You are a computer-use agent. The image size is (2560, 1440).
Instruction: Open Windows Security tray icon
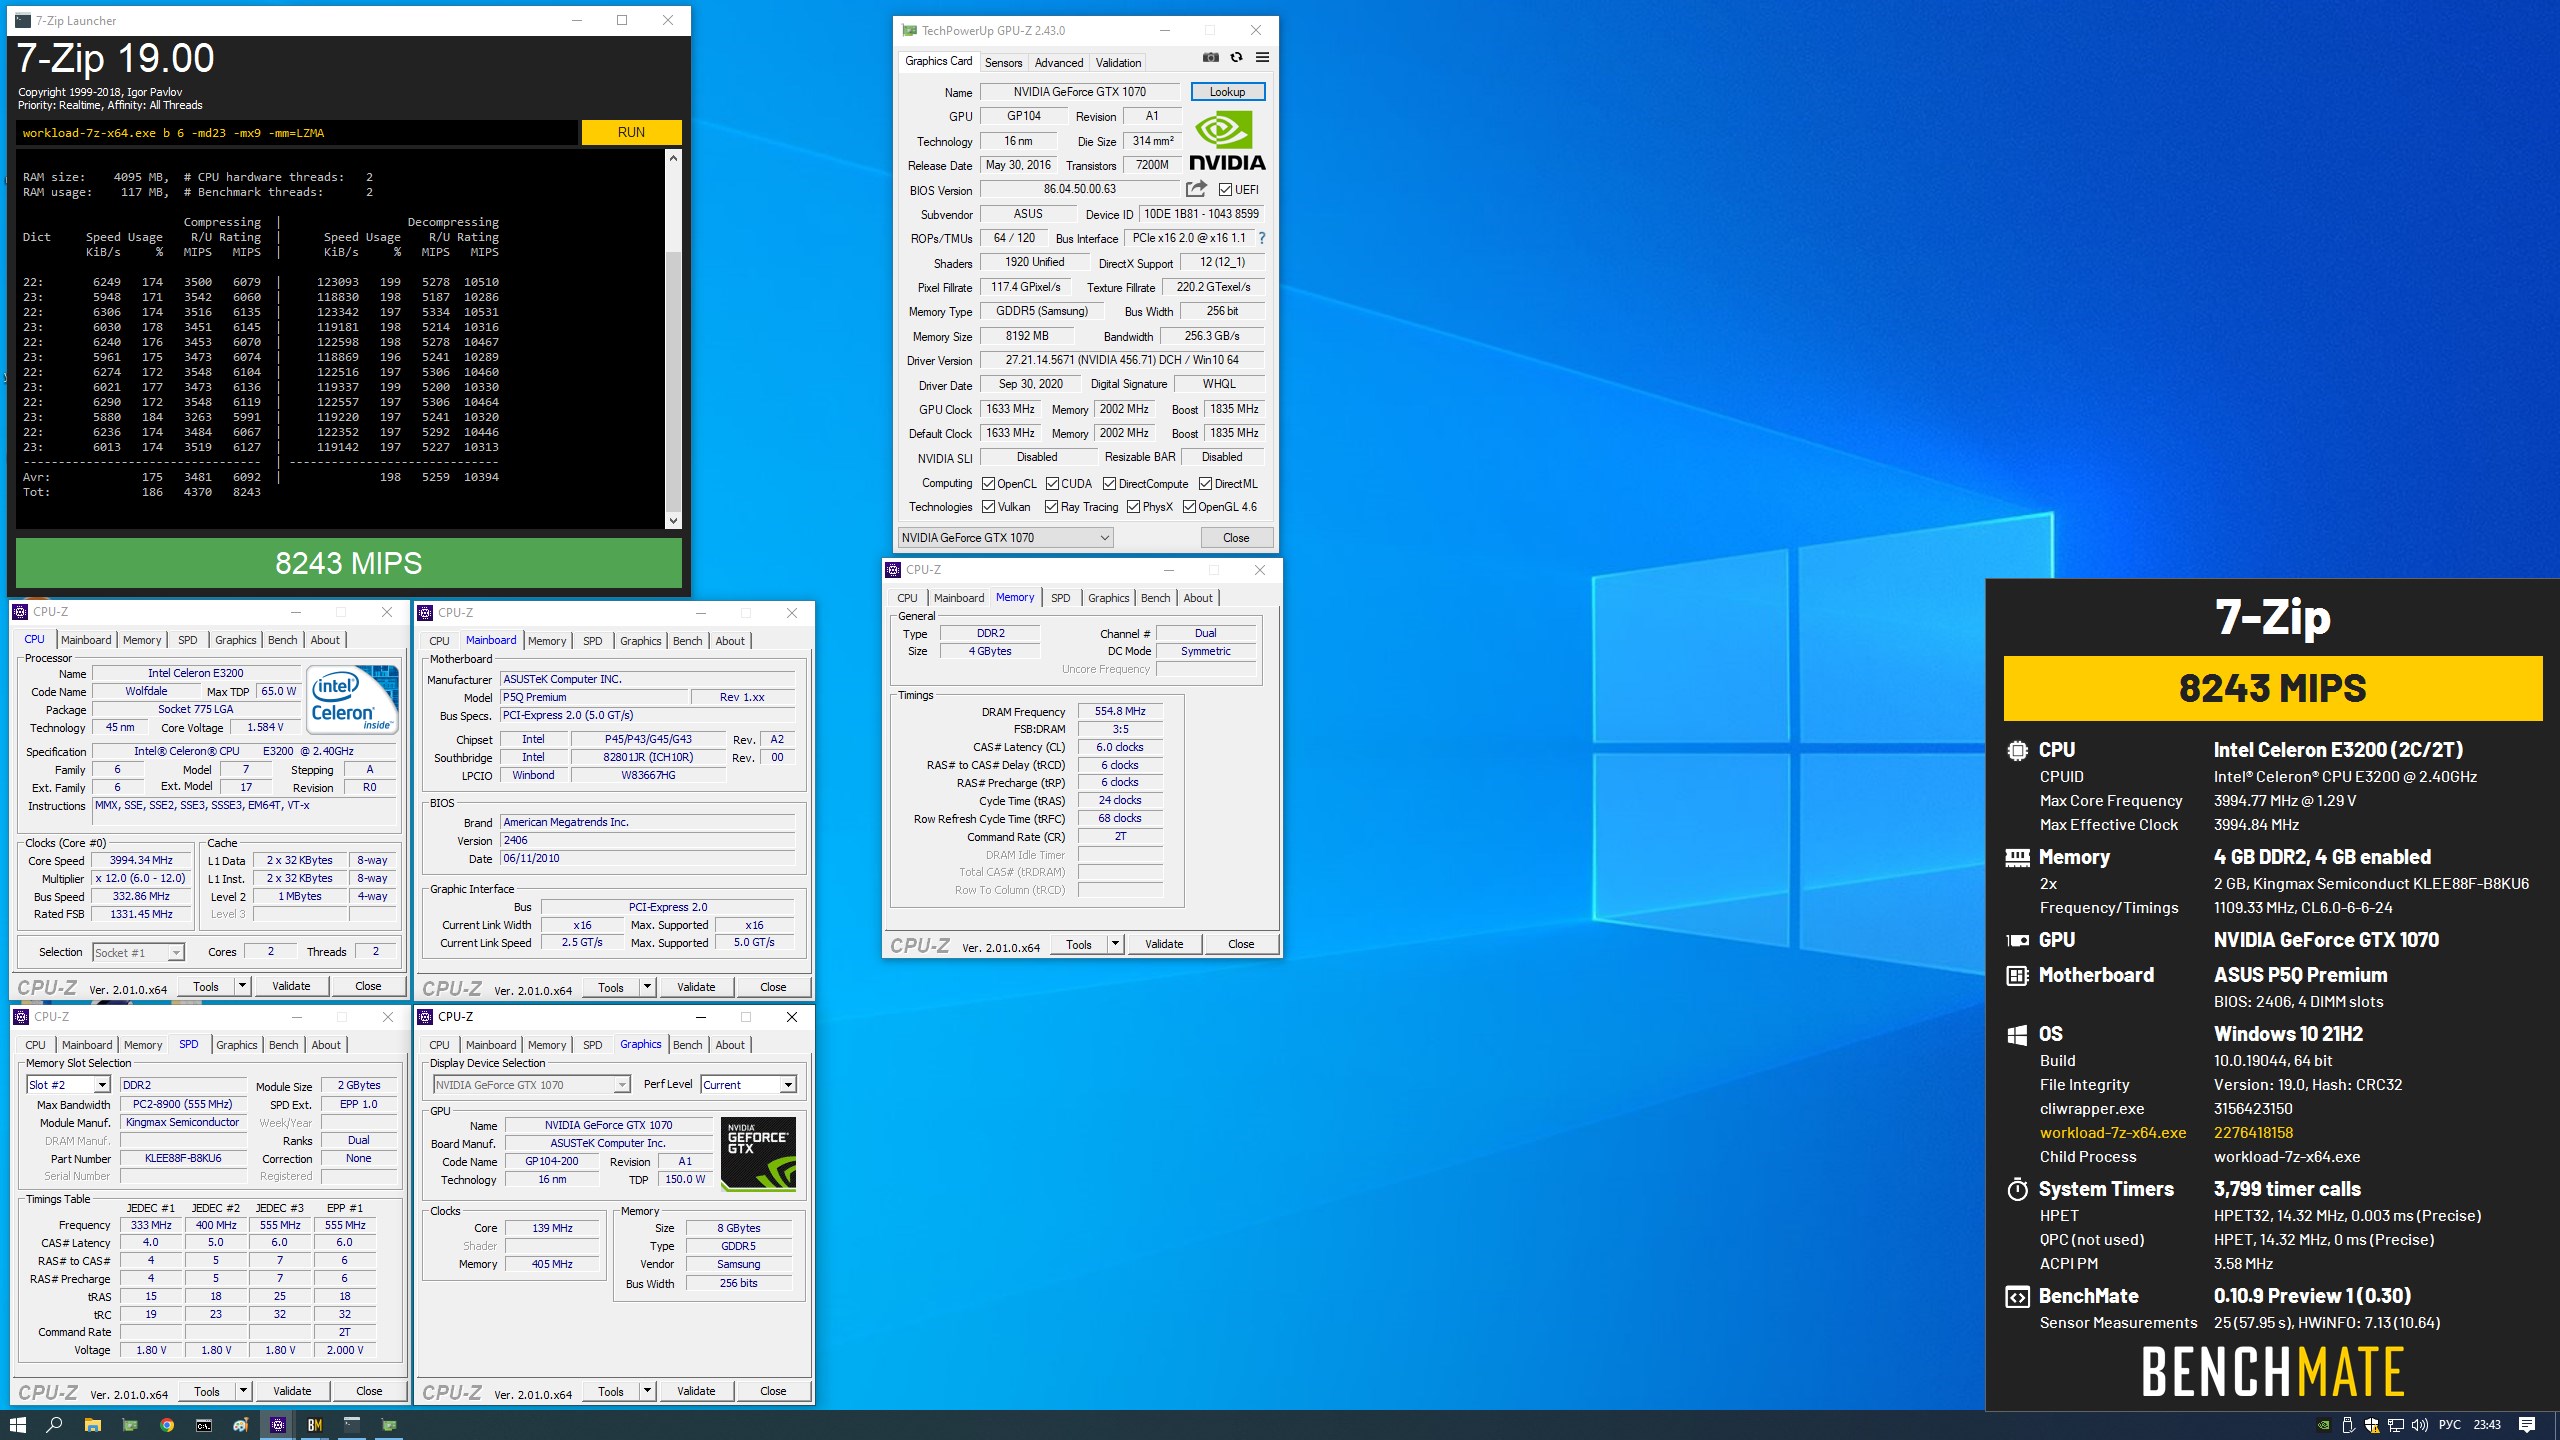(x=2371, y=1425)
